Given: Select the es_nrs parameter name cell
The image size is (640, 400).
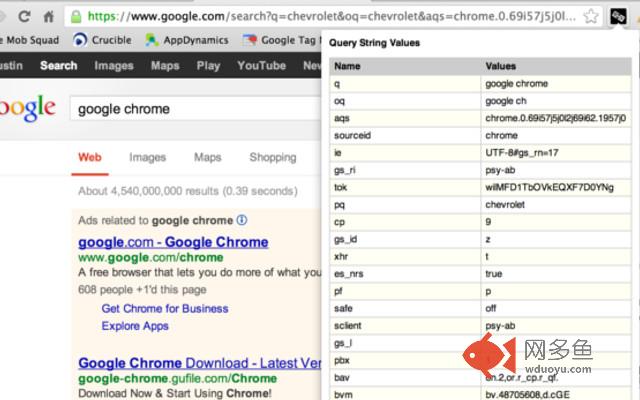Looking at the screenshot, I should [405, 274].
